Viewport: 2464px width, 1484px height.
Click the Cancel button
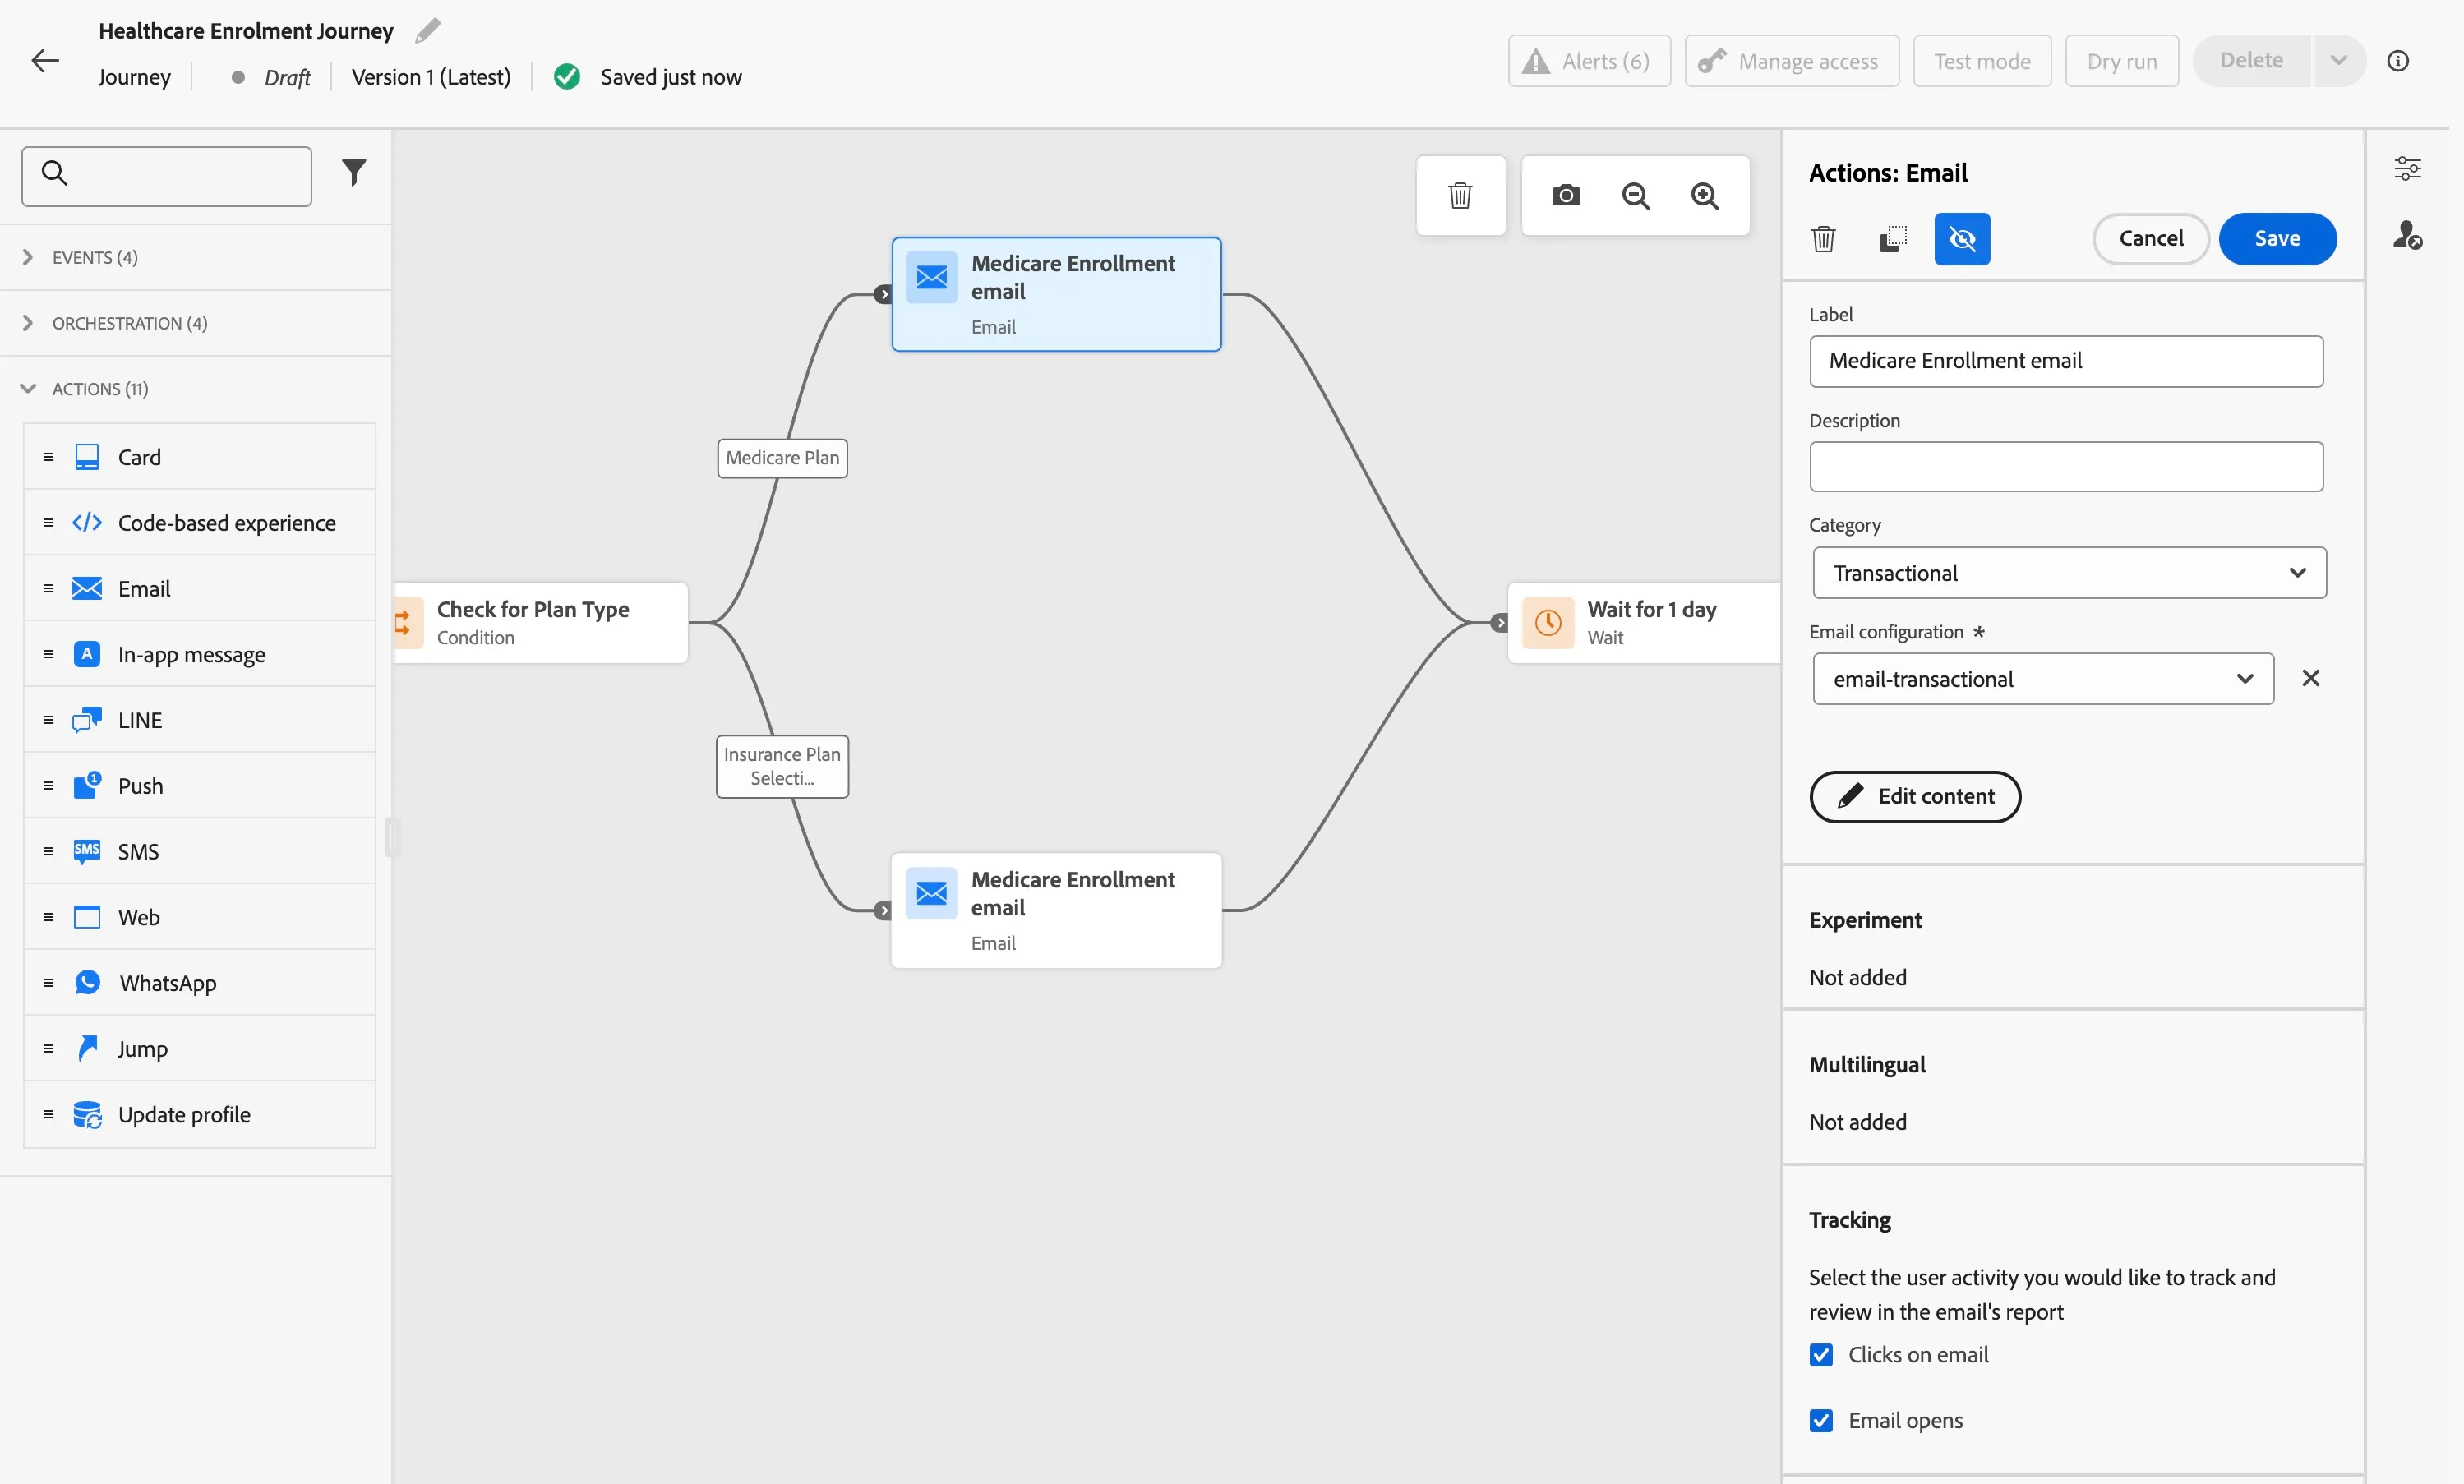pyautogui.click(x=2151, y=239)
